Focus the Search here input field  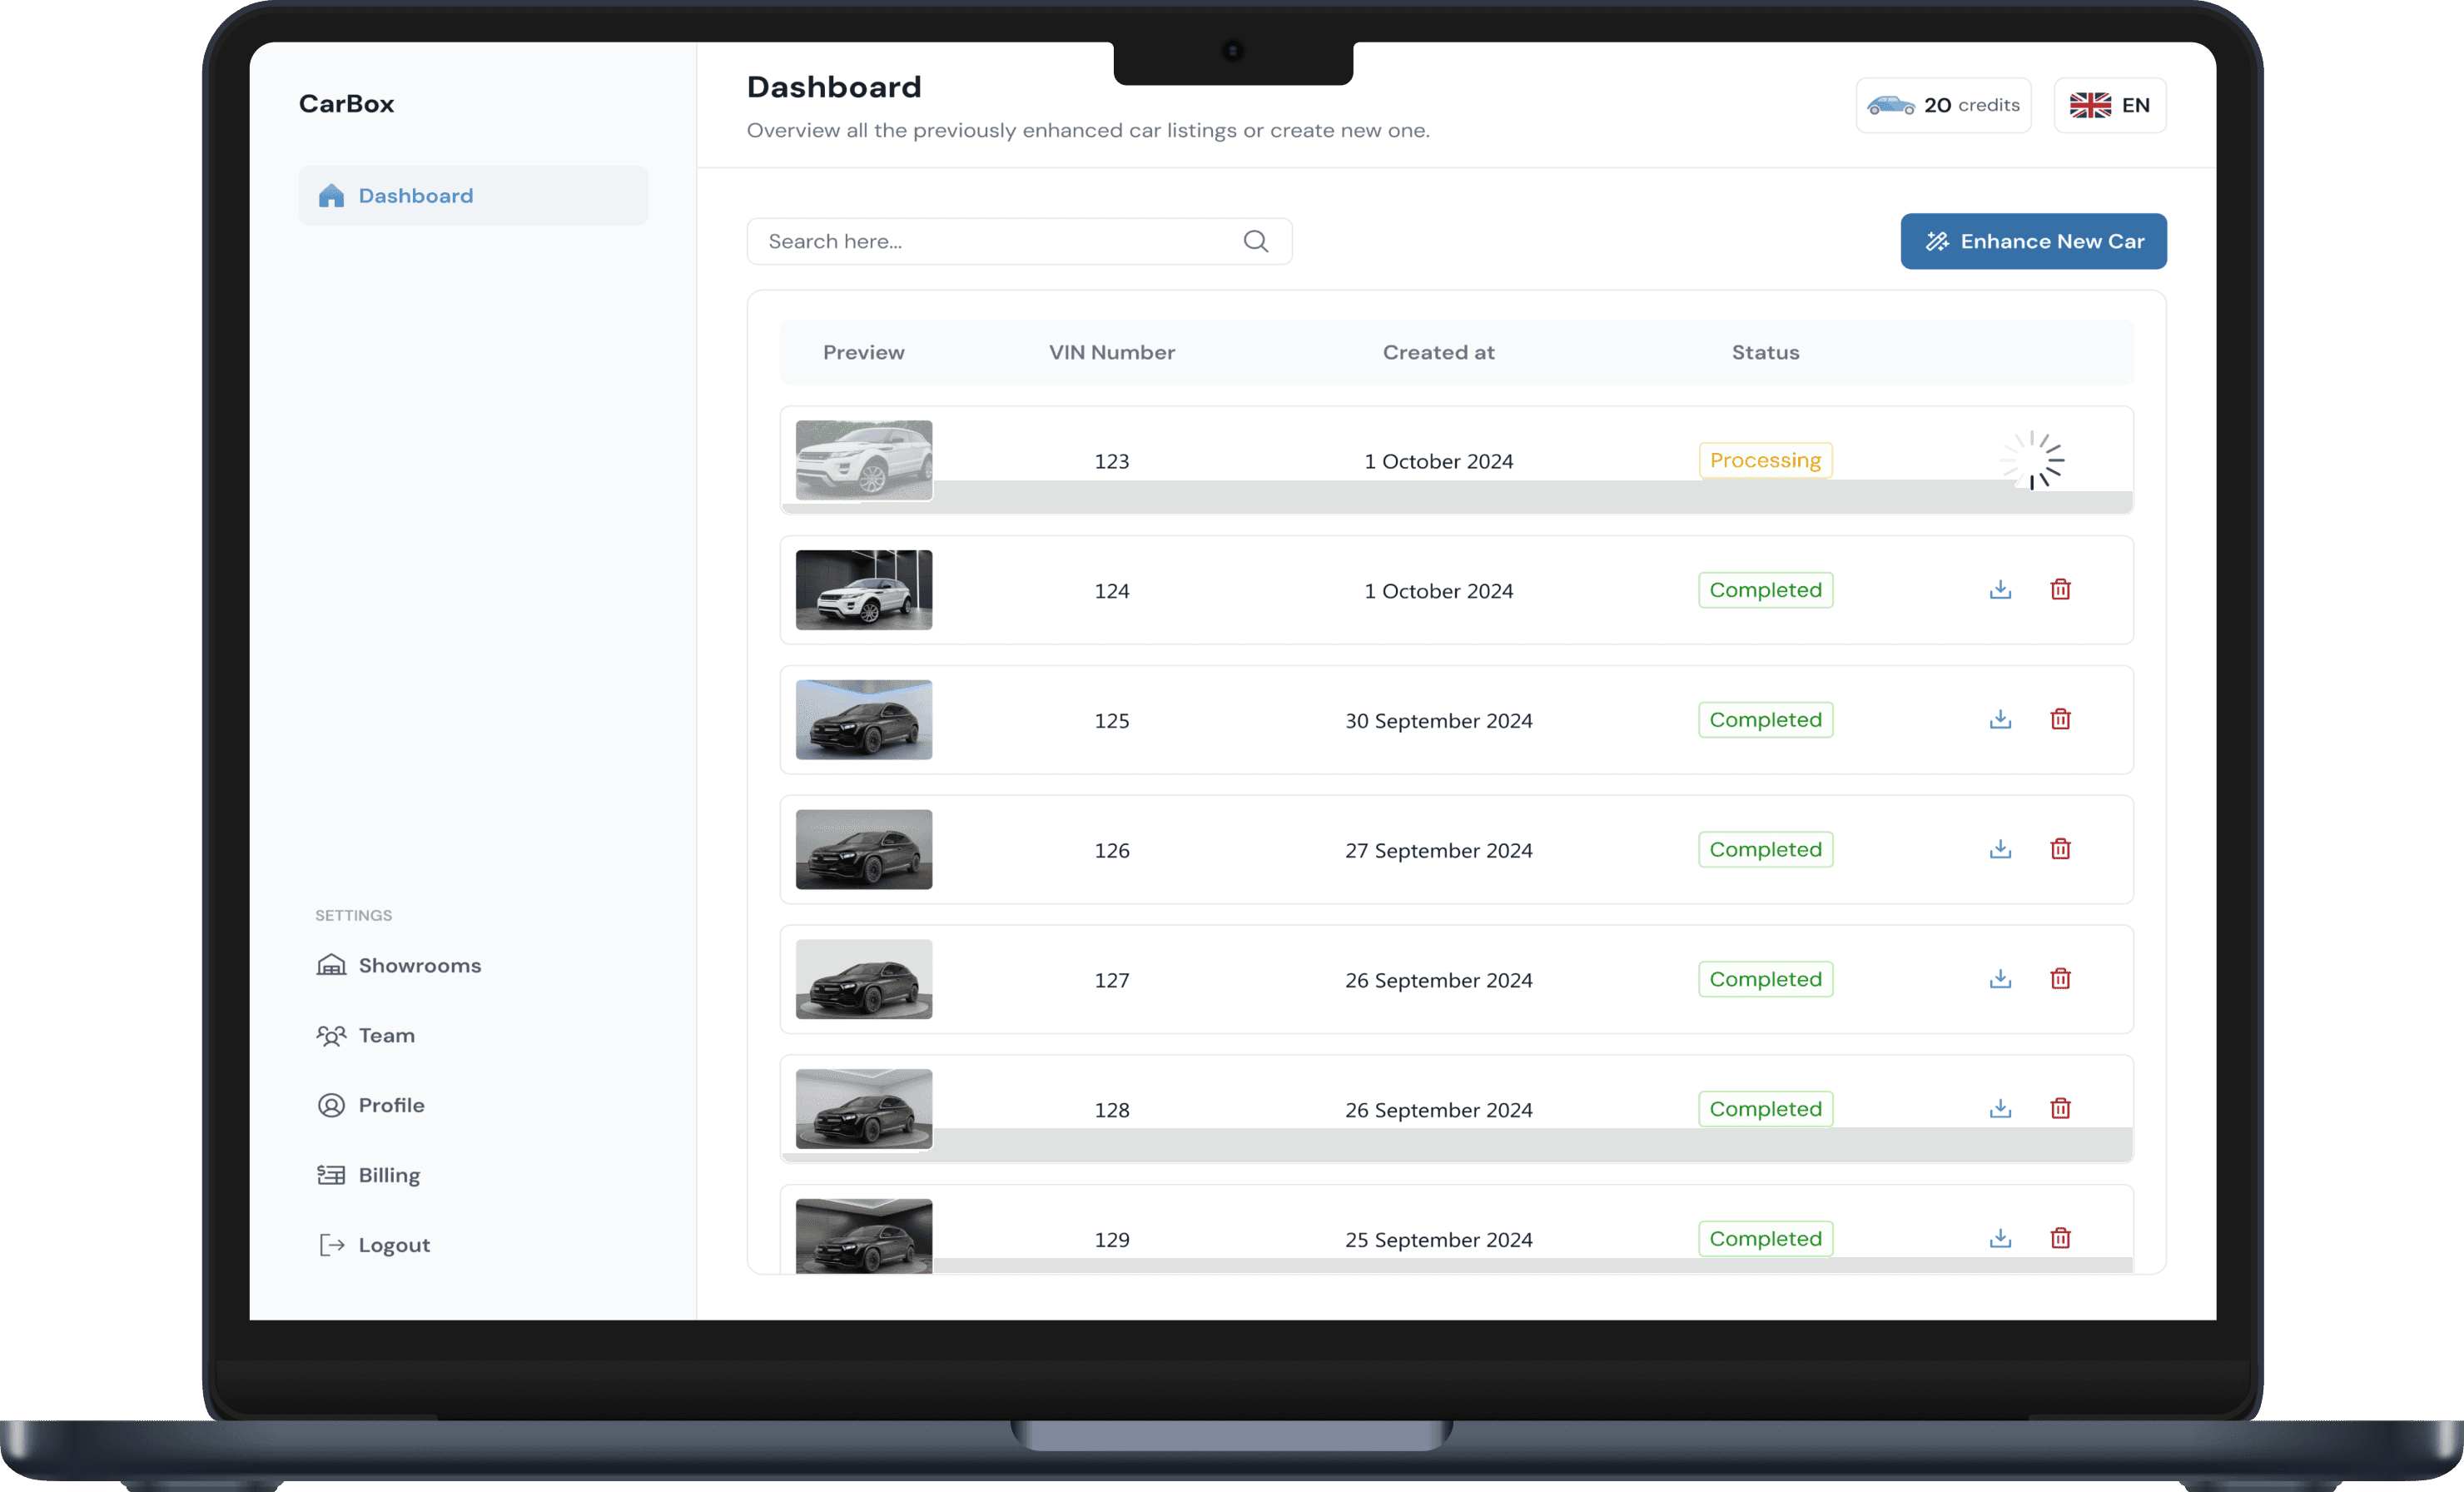1019,241
